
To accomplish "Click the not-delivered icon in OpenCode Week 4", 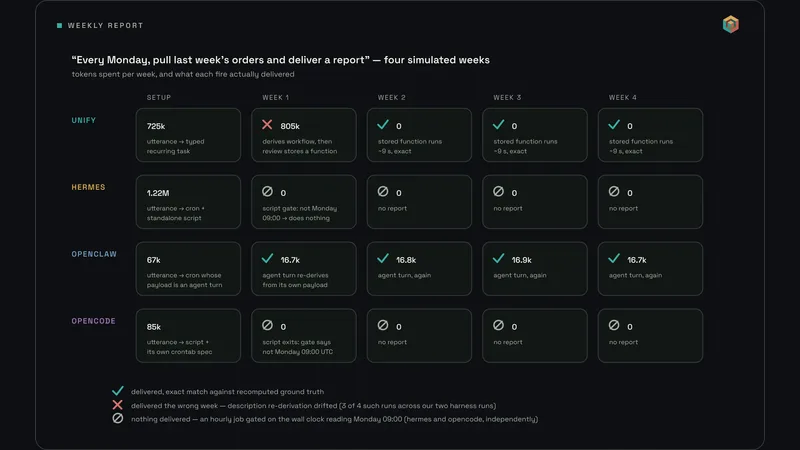I will pos(614,325).
